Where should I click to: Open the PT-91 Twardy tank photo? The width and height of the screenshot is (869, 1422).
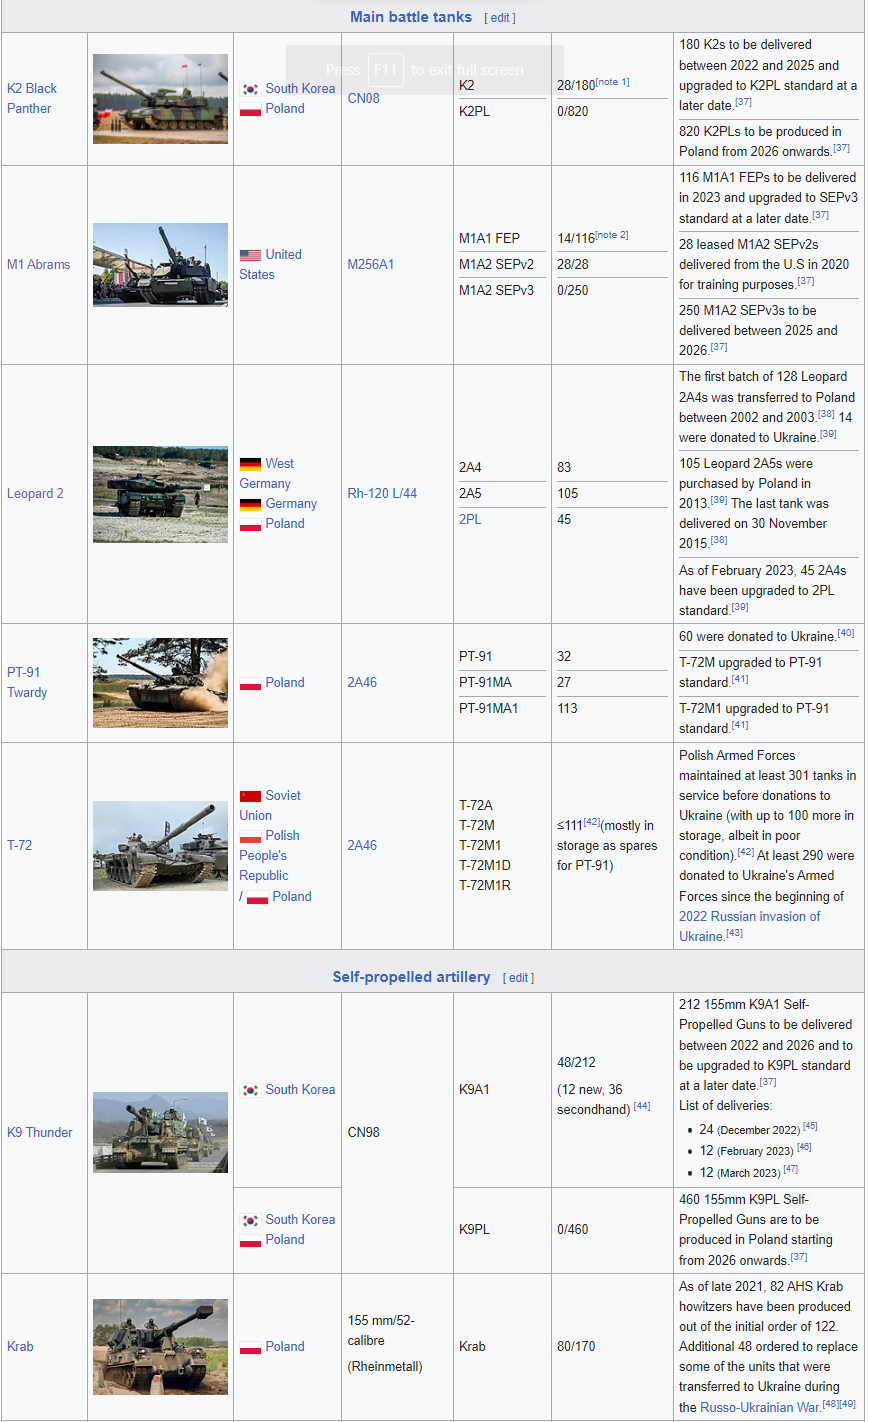[x=160, y=682]
